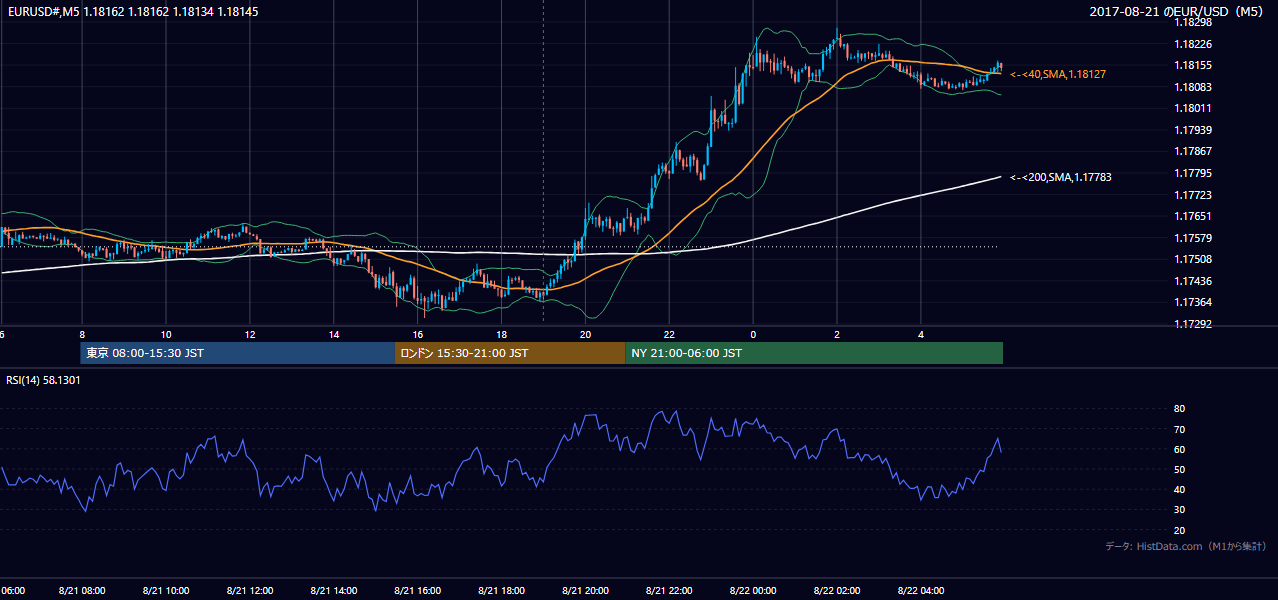Viewport: 1278px width, 600px height.
Task: Click the 8/21 08:00 date label
Action: pos(83,591)
